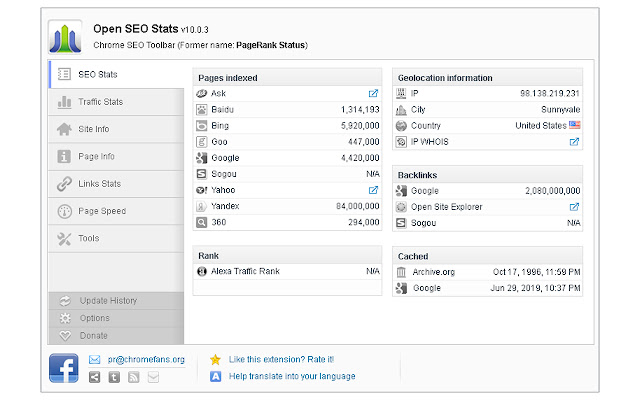
Task: Open the Options menu item
Action: pos(95,318)
